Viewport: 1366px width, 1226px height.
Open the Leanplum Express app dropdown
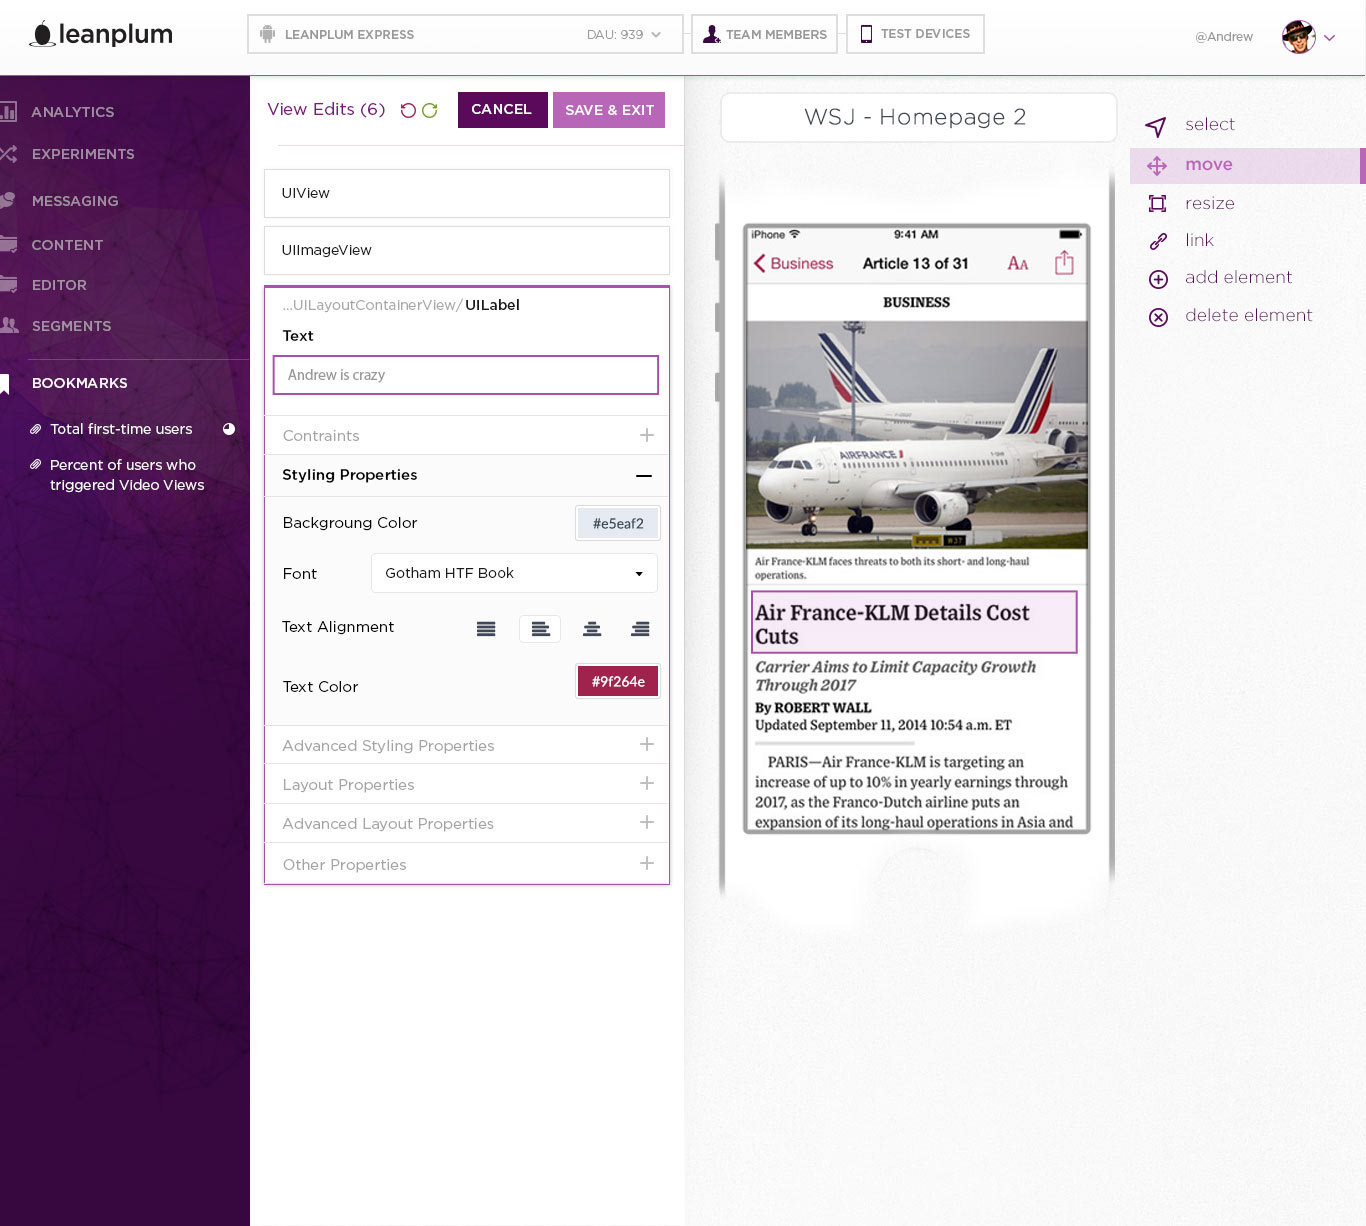tap(656, 34)
